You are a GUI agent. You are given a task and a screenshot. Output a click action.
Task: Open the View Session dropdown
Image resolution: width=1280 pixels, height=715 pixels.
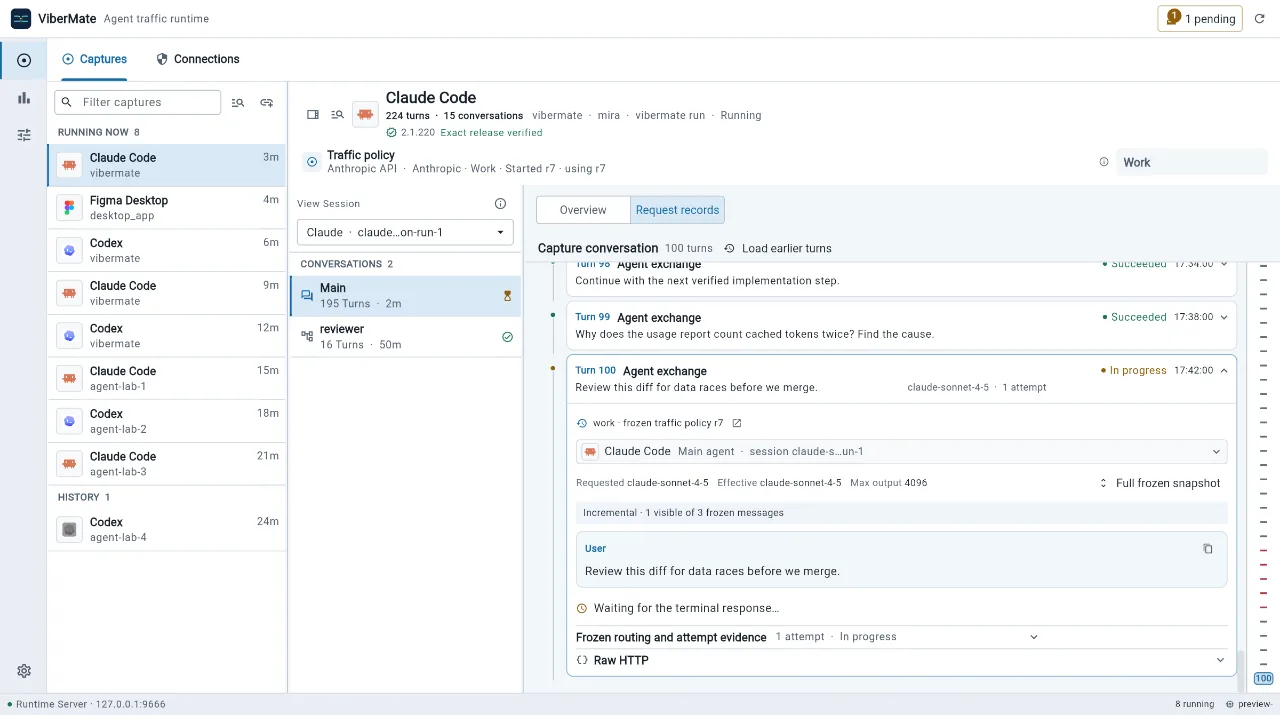(x=405, y=232)
